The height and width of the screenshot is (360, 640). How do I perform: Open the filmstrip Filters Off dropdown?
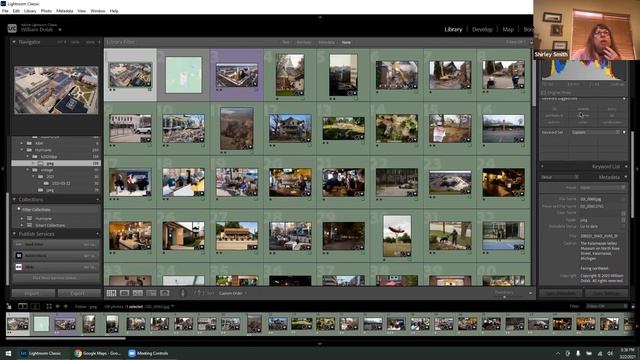606,306
